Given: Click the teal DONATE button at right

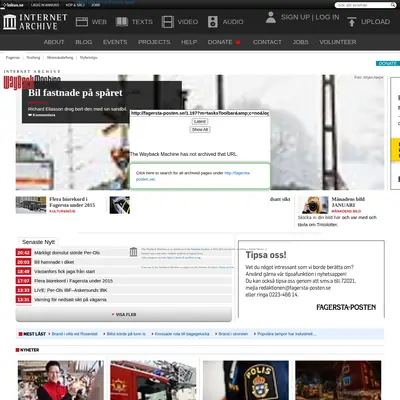Looking at the screenshot, I should tap(388, 63).
